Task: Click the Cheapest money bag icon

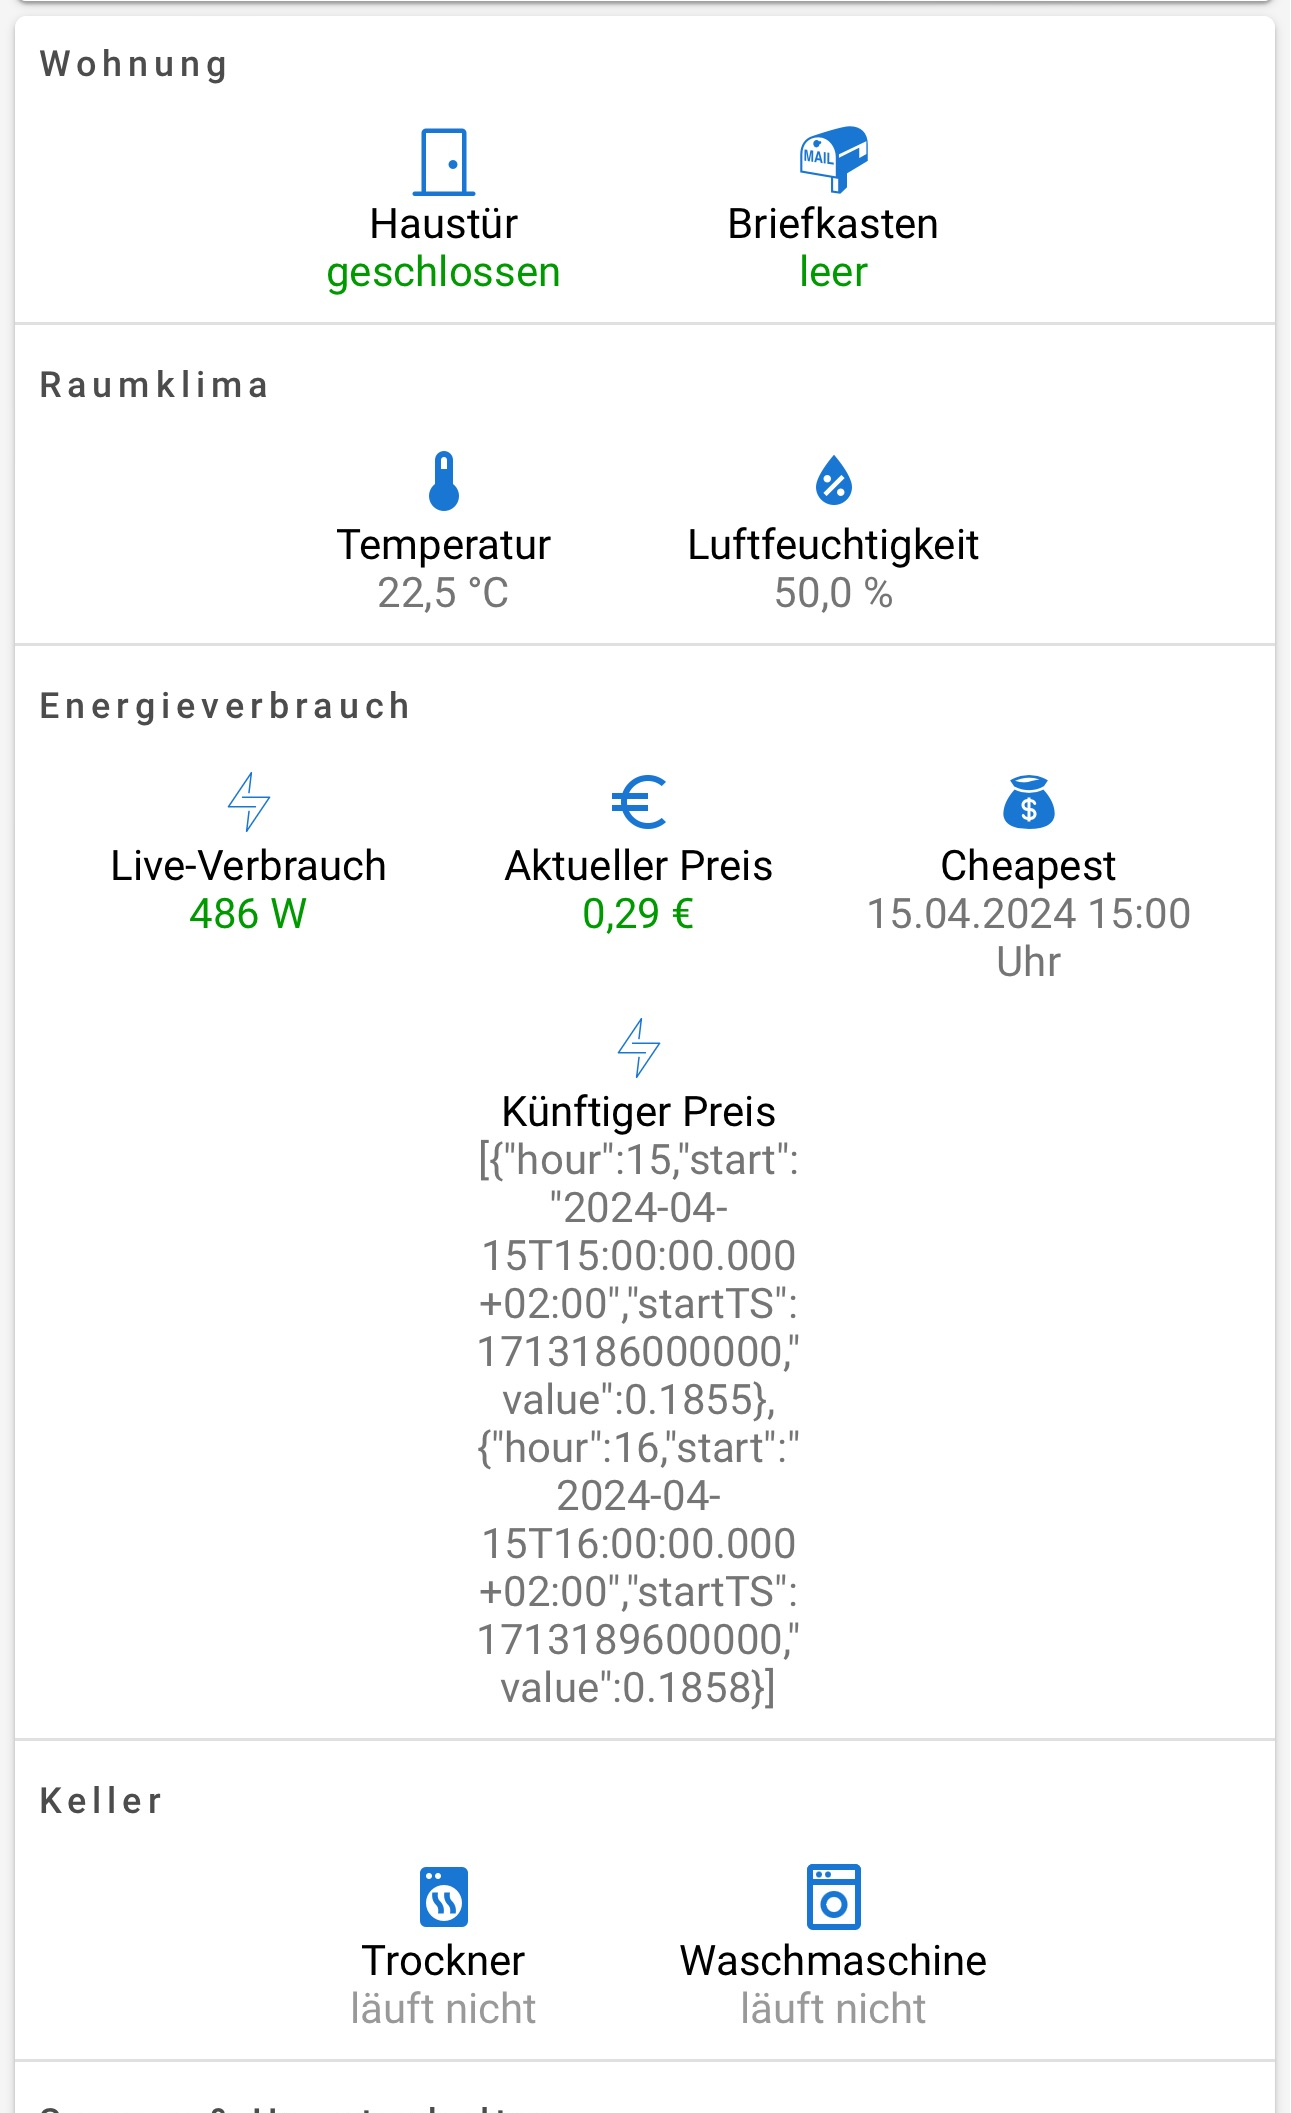Action: tap(1028, 802)
